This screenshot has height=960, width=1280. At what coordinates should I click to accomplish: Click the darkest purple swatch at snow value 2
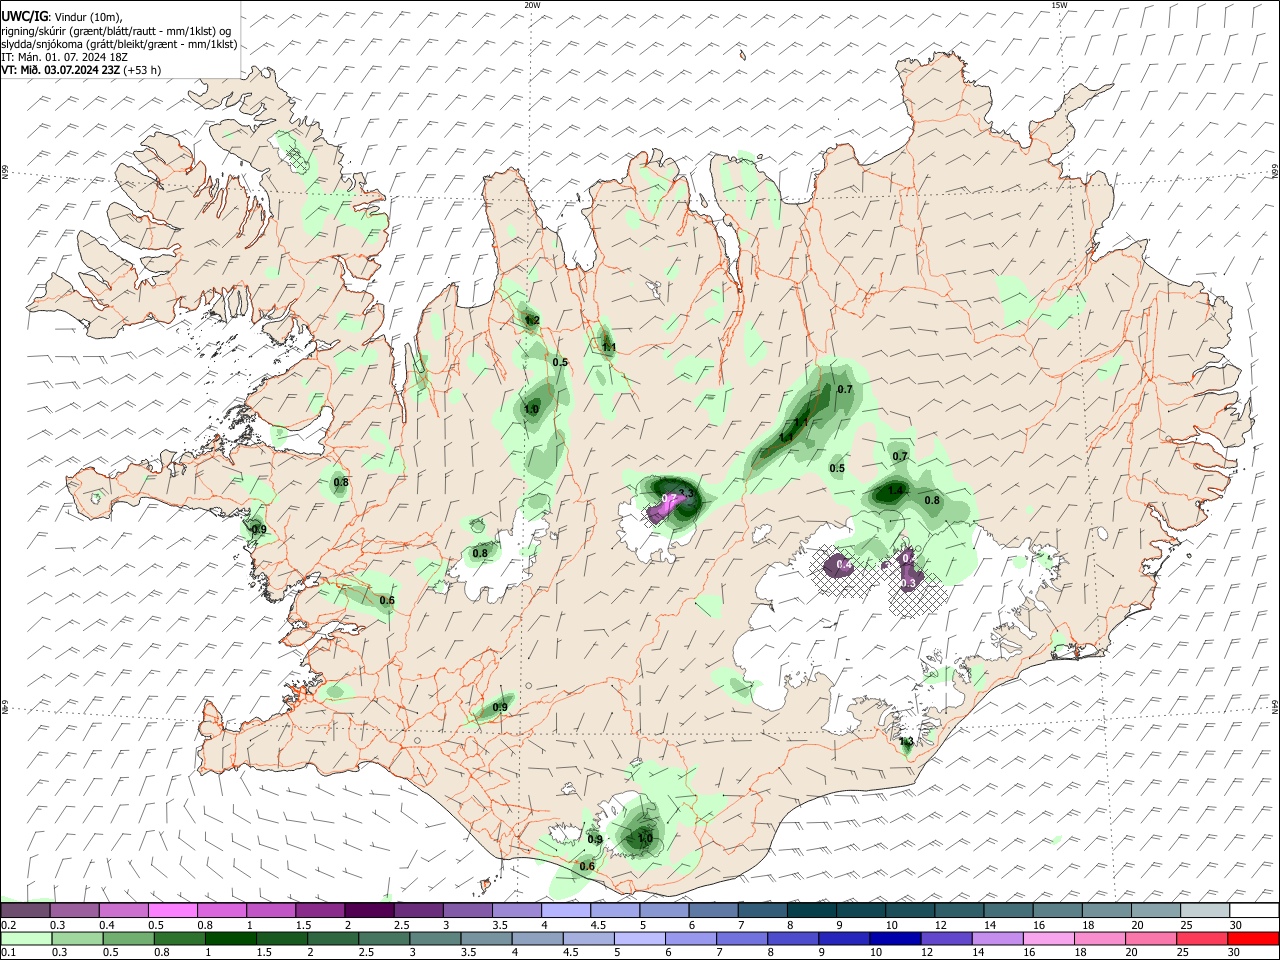coord(369,910)
